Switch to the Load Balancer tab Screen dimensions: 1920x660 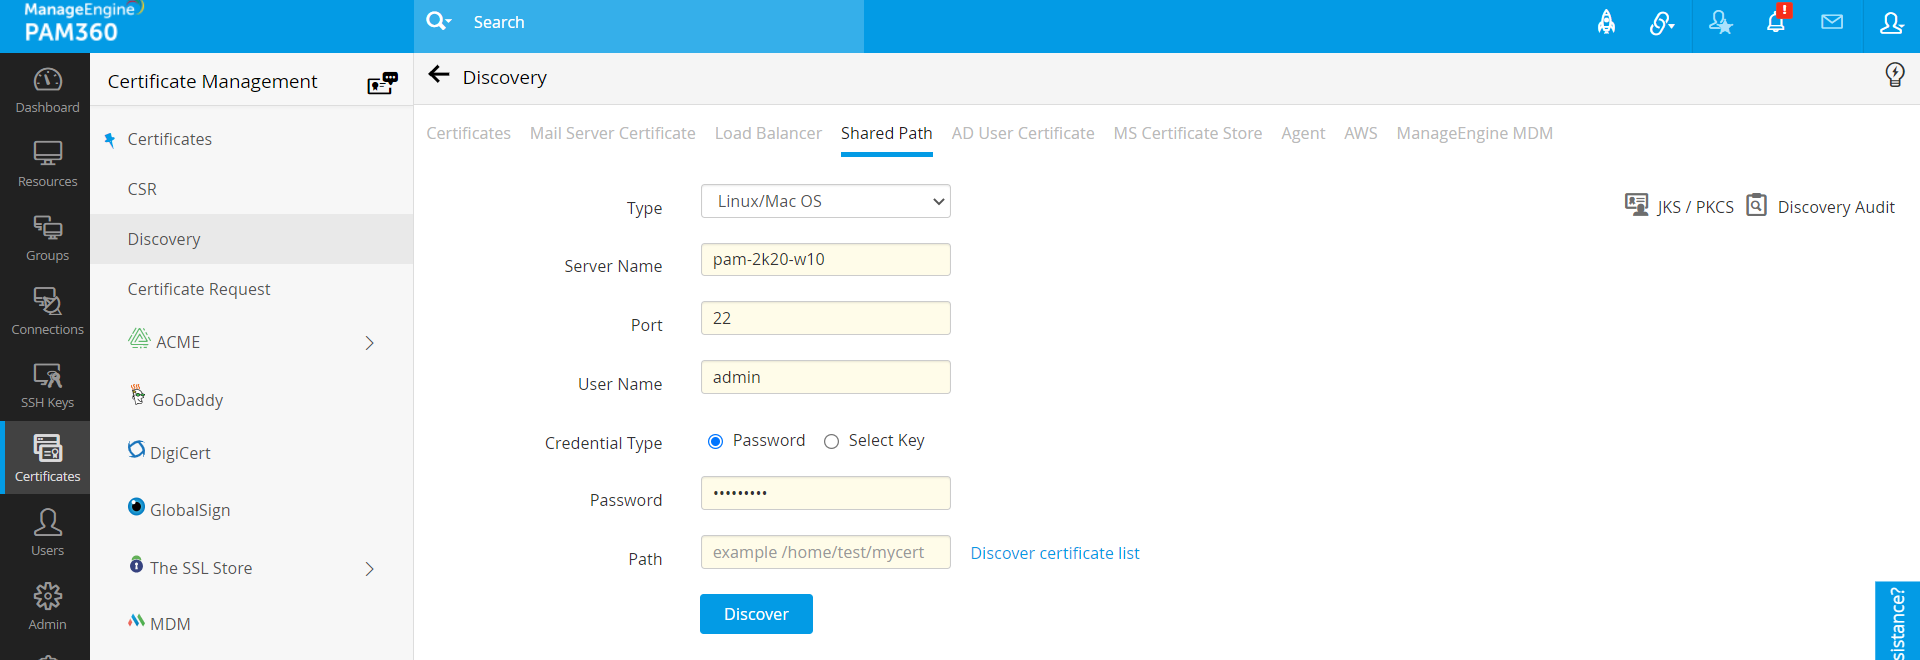(767, 133)
